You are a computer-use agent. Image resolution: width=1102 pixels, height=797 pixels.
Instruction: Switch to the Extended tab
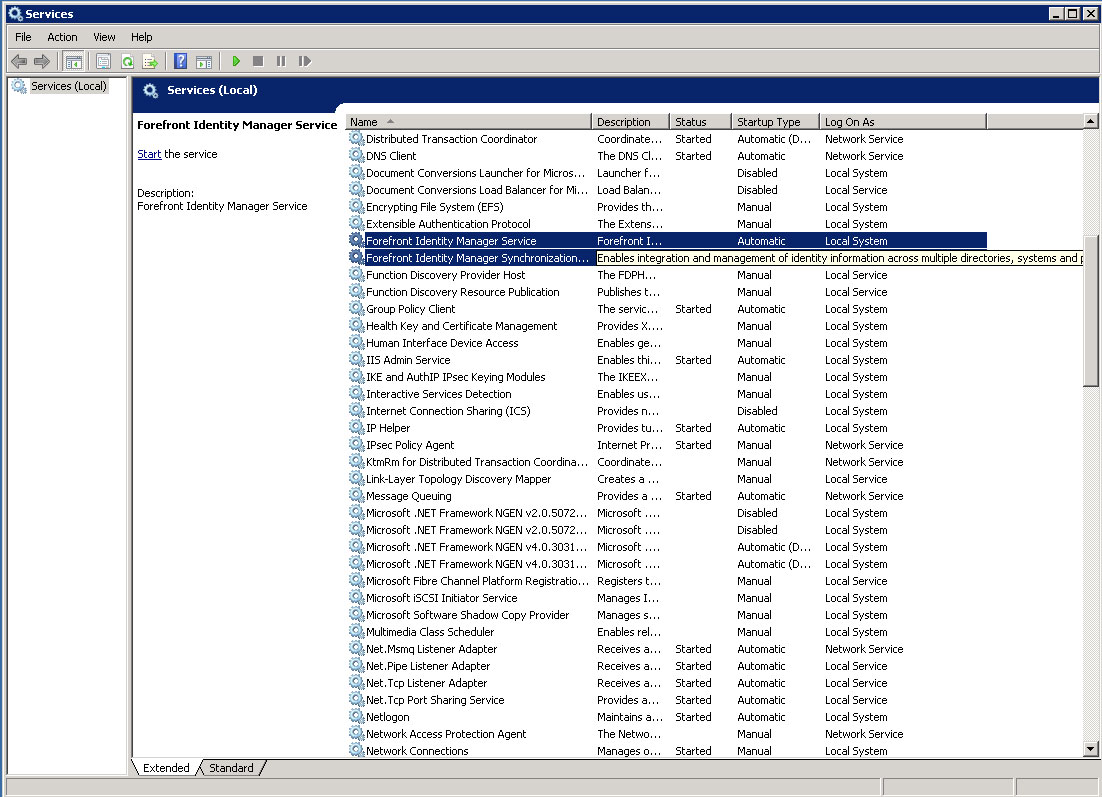[166, 767]
